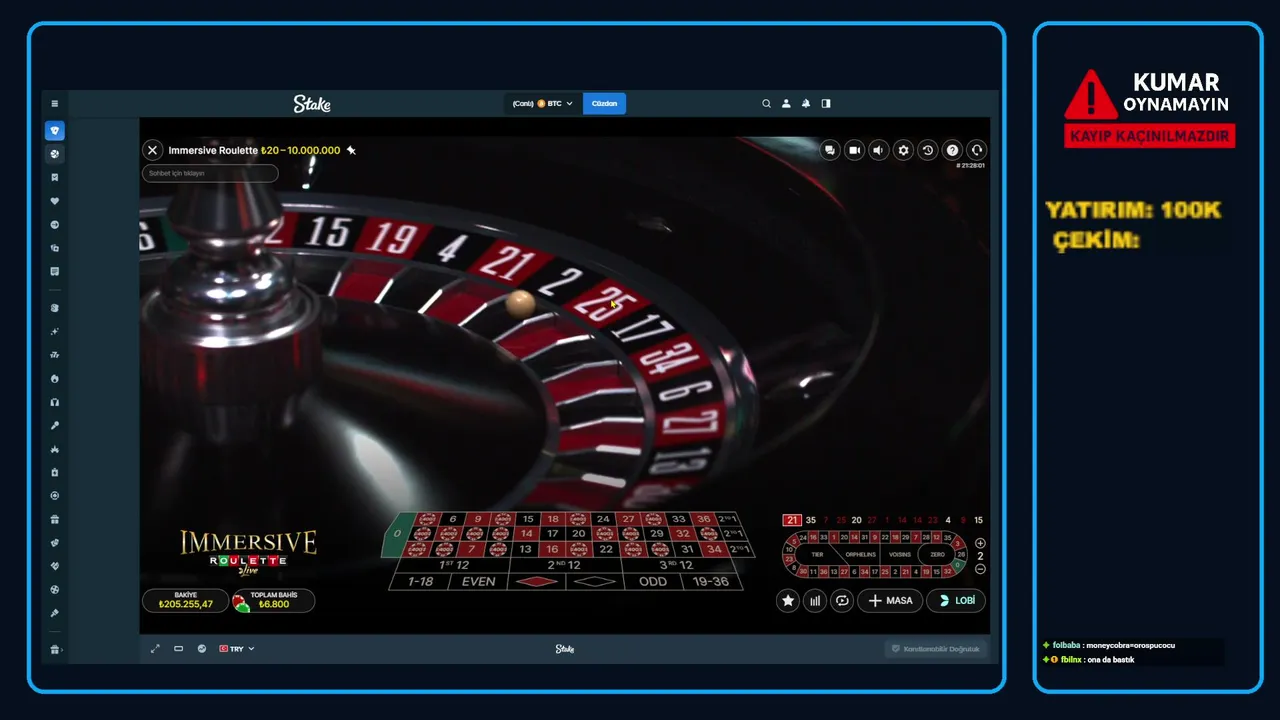
Task: Open the roulette chat bubble icon
Action: point(830,150)
